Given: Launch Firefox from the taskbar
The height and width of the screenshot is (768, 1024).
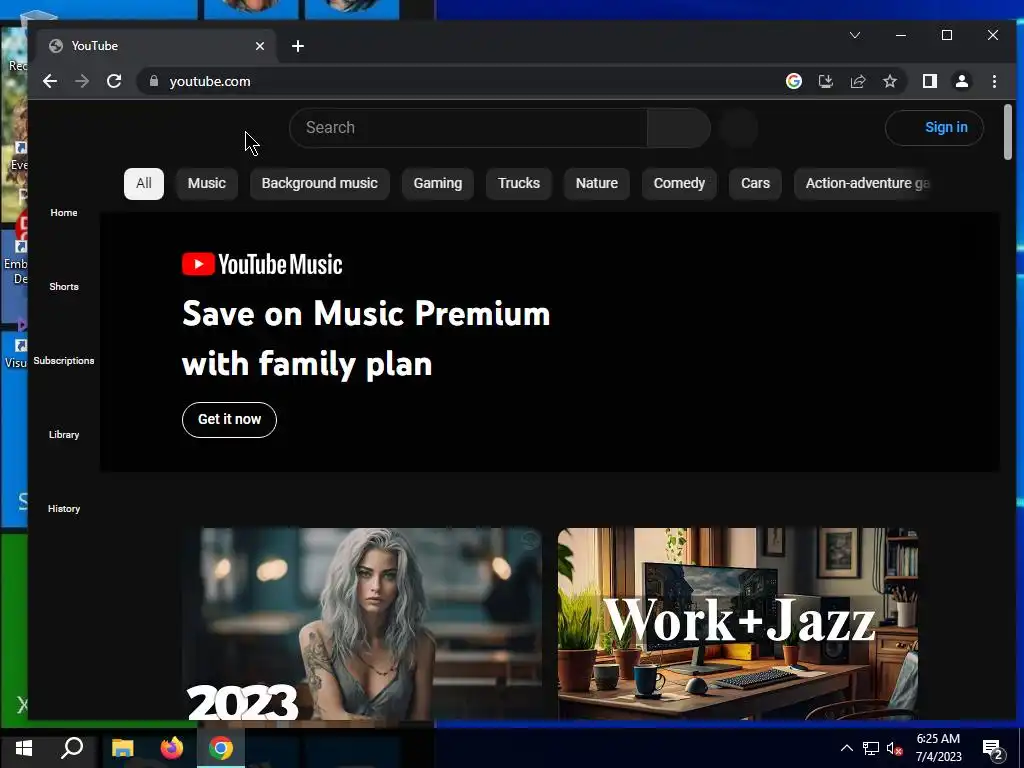Looking at the screenshot, I should pos(172,748).
